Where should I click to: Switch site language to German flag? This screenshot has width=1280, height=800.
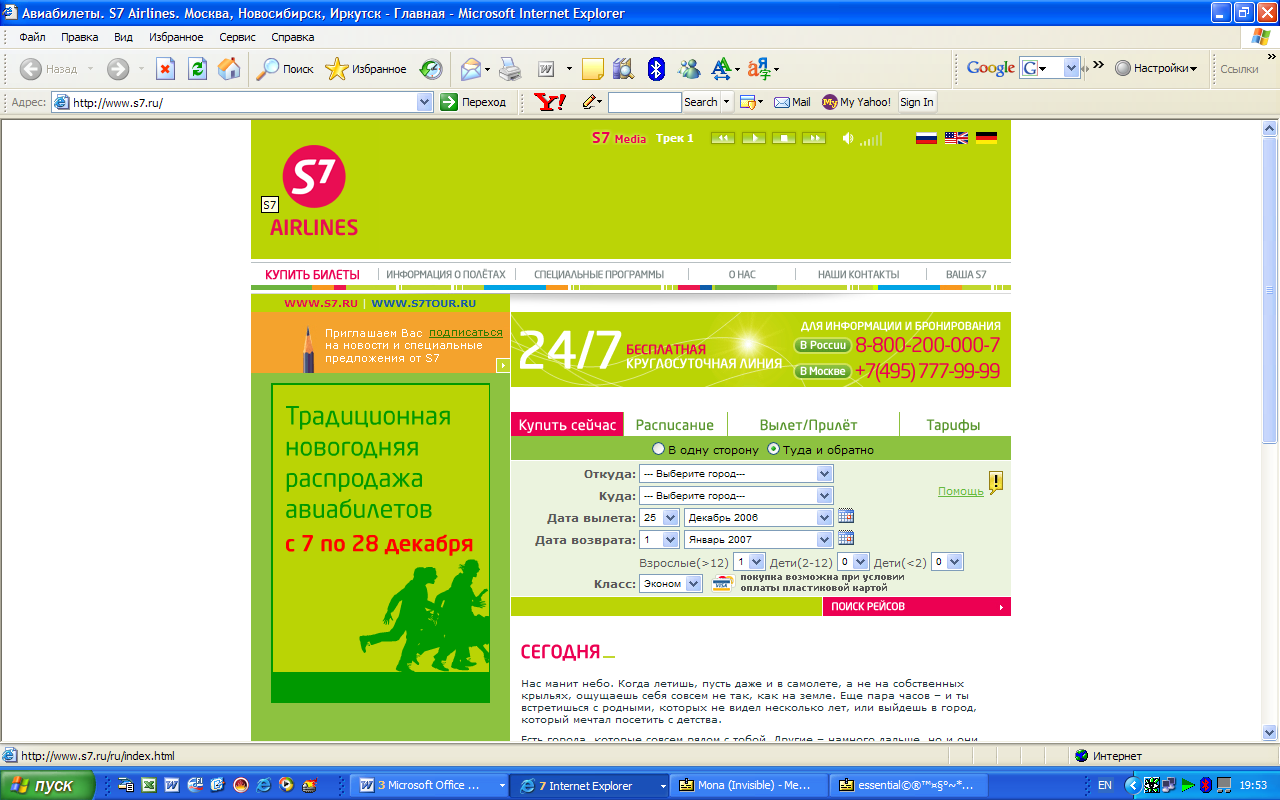pos(986,138)
